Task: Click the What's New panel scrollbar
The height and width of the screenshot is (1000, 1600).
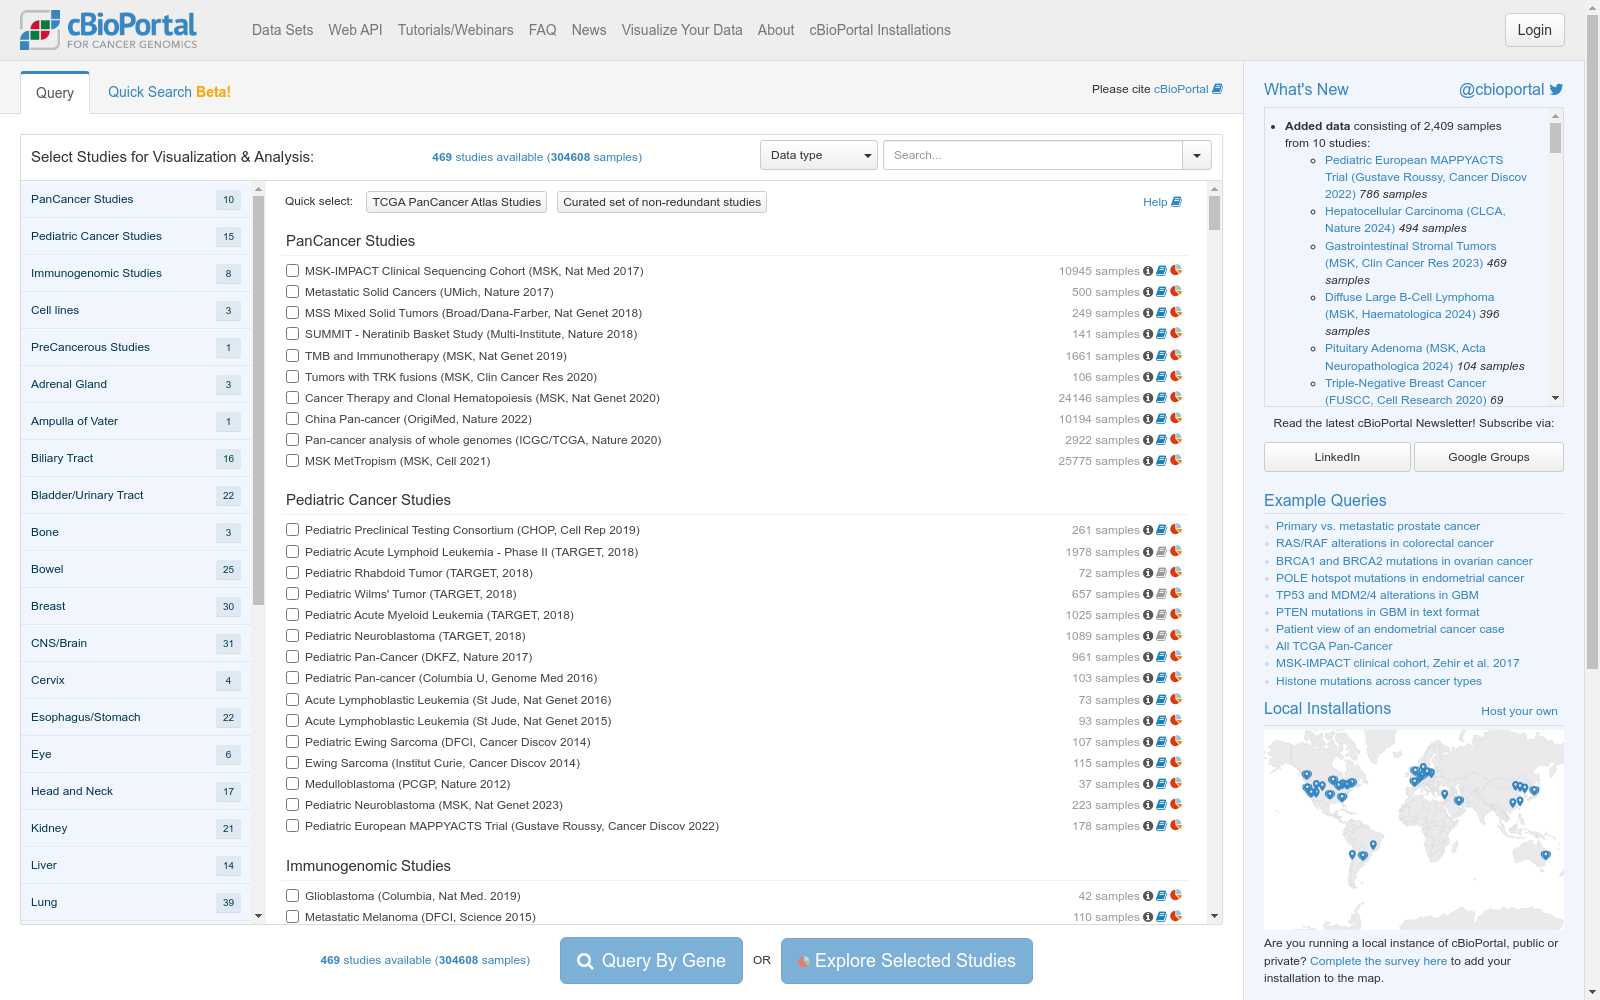Action: pos(1555,137)
